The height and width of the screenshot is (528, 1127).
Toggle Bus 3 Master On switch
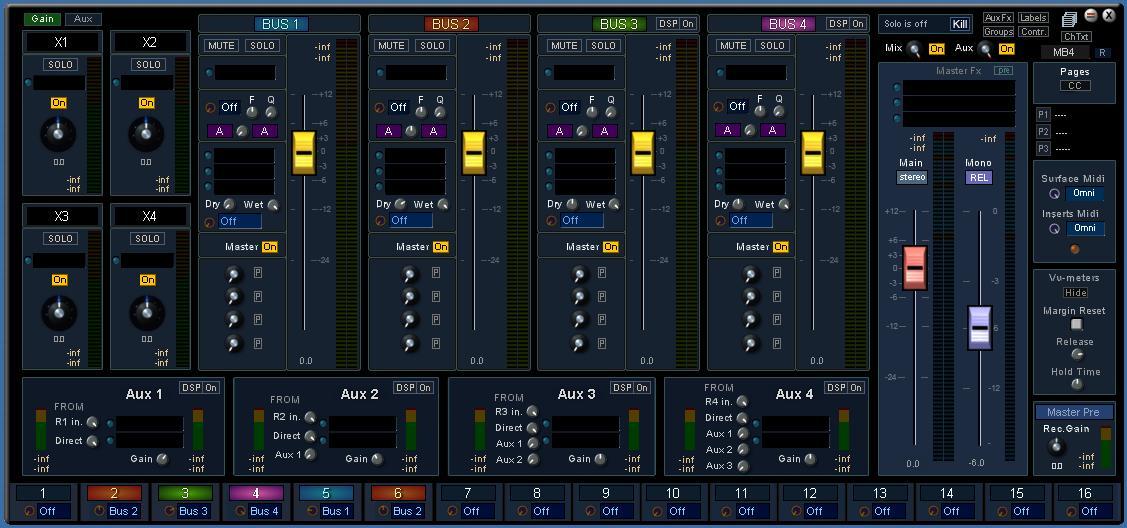tap(610, 247)
